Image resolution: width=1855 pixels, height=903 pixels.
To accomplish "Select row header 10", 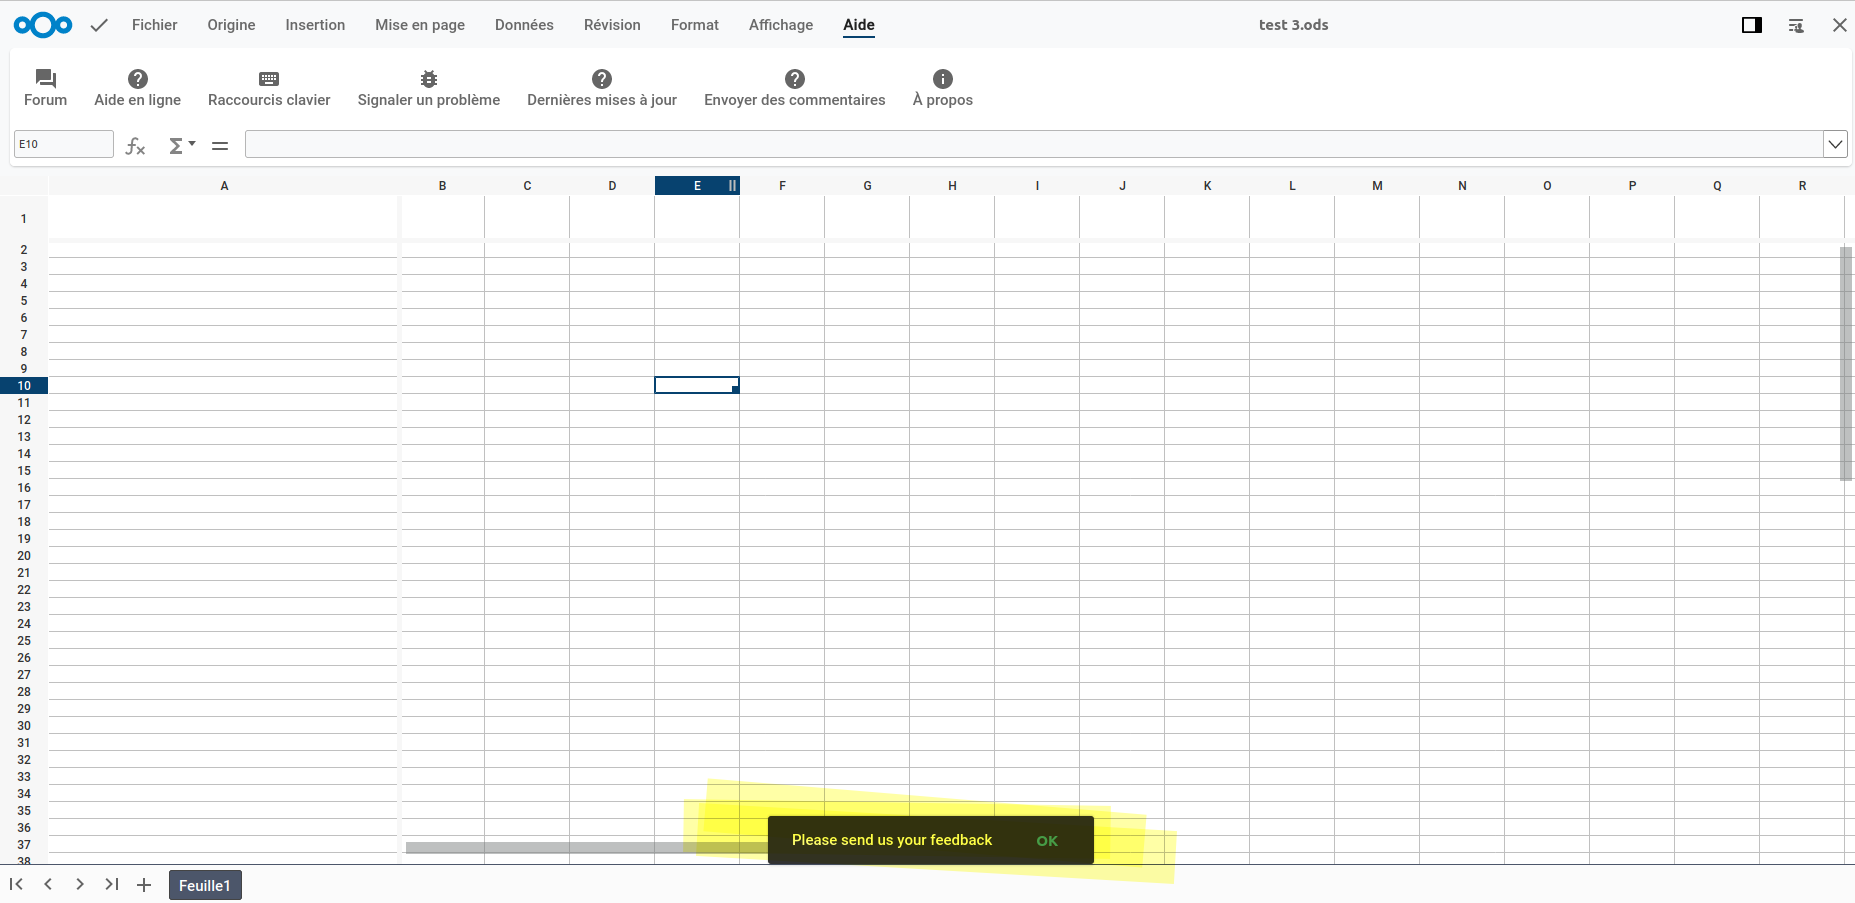I will coord(24,386).
